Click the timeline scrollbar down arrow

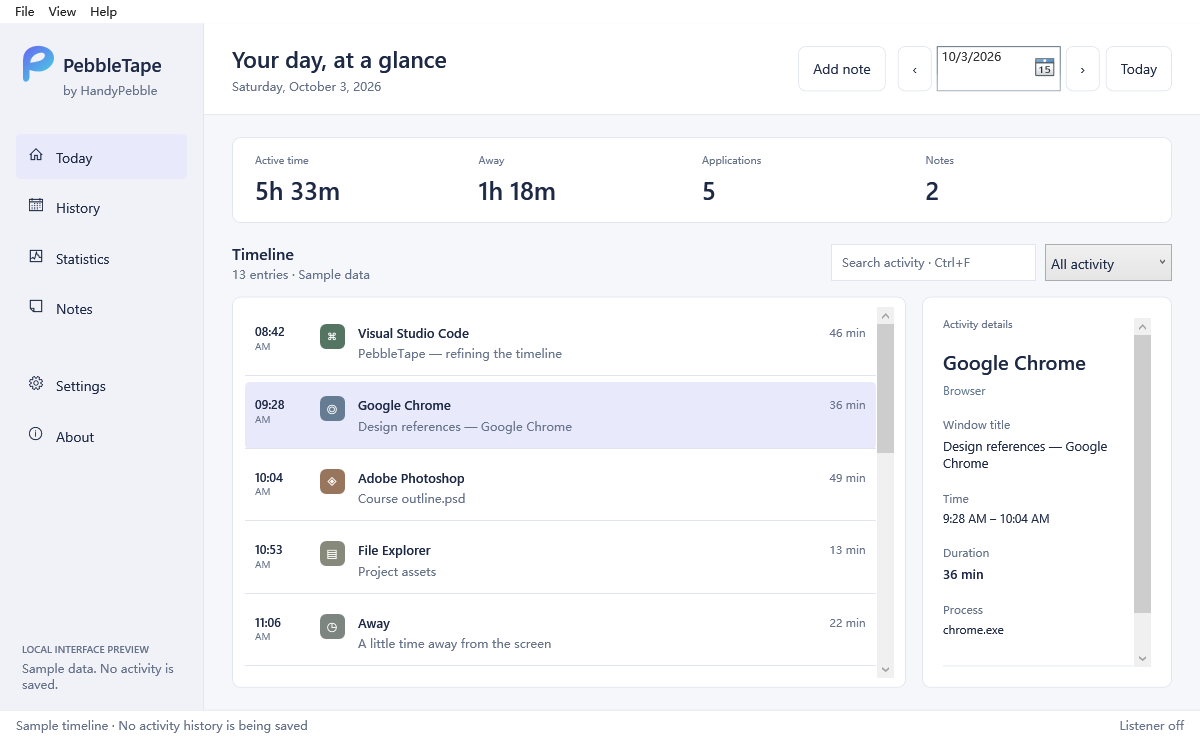(885, 669)
